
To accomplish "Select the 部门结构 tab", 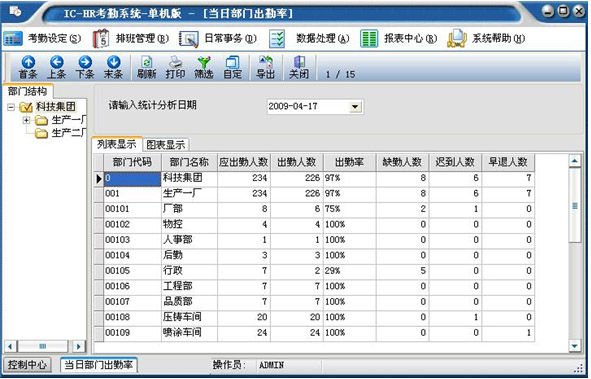I will 28,91.
